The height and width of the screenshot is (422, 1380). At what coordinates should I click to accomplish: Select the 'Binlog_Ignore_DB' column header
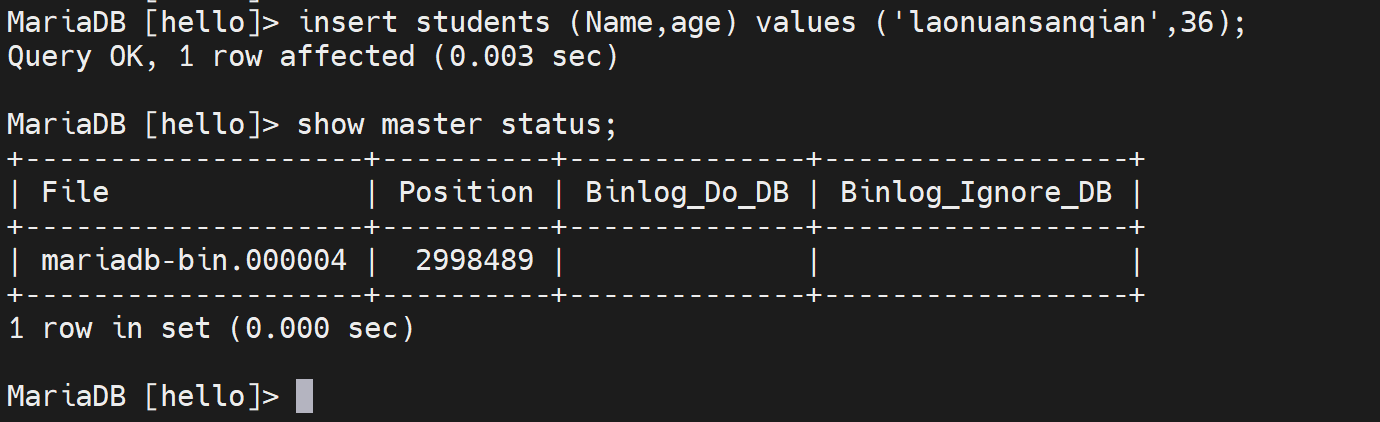click(976, 192)
